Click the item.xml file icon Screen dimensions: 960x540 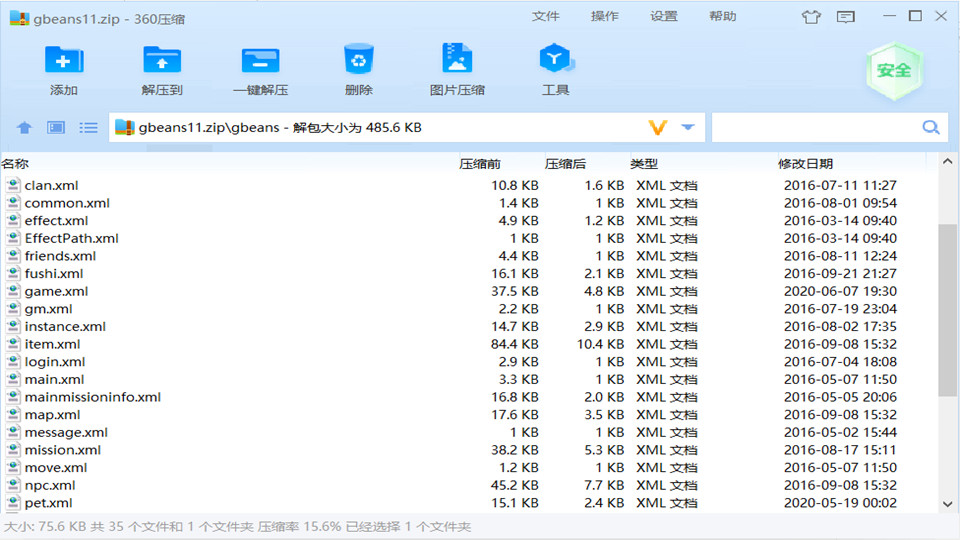(x=13, y=343)
